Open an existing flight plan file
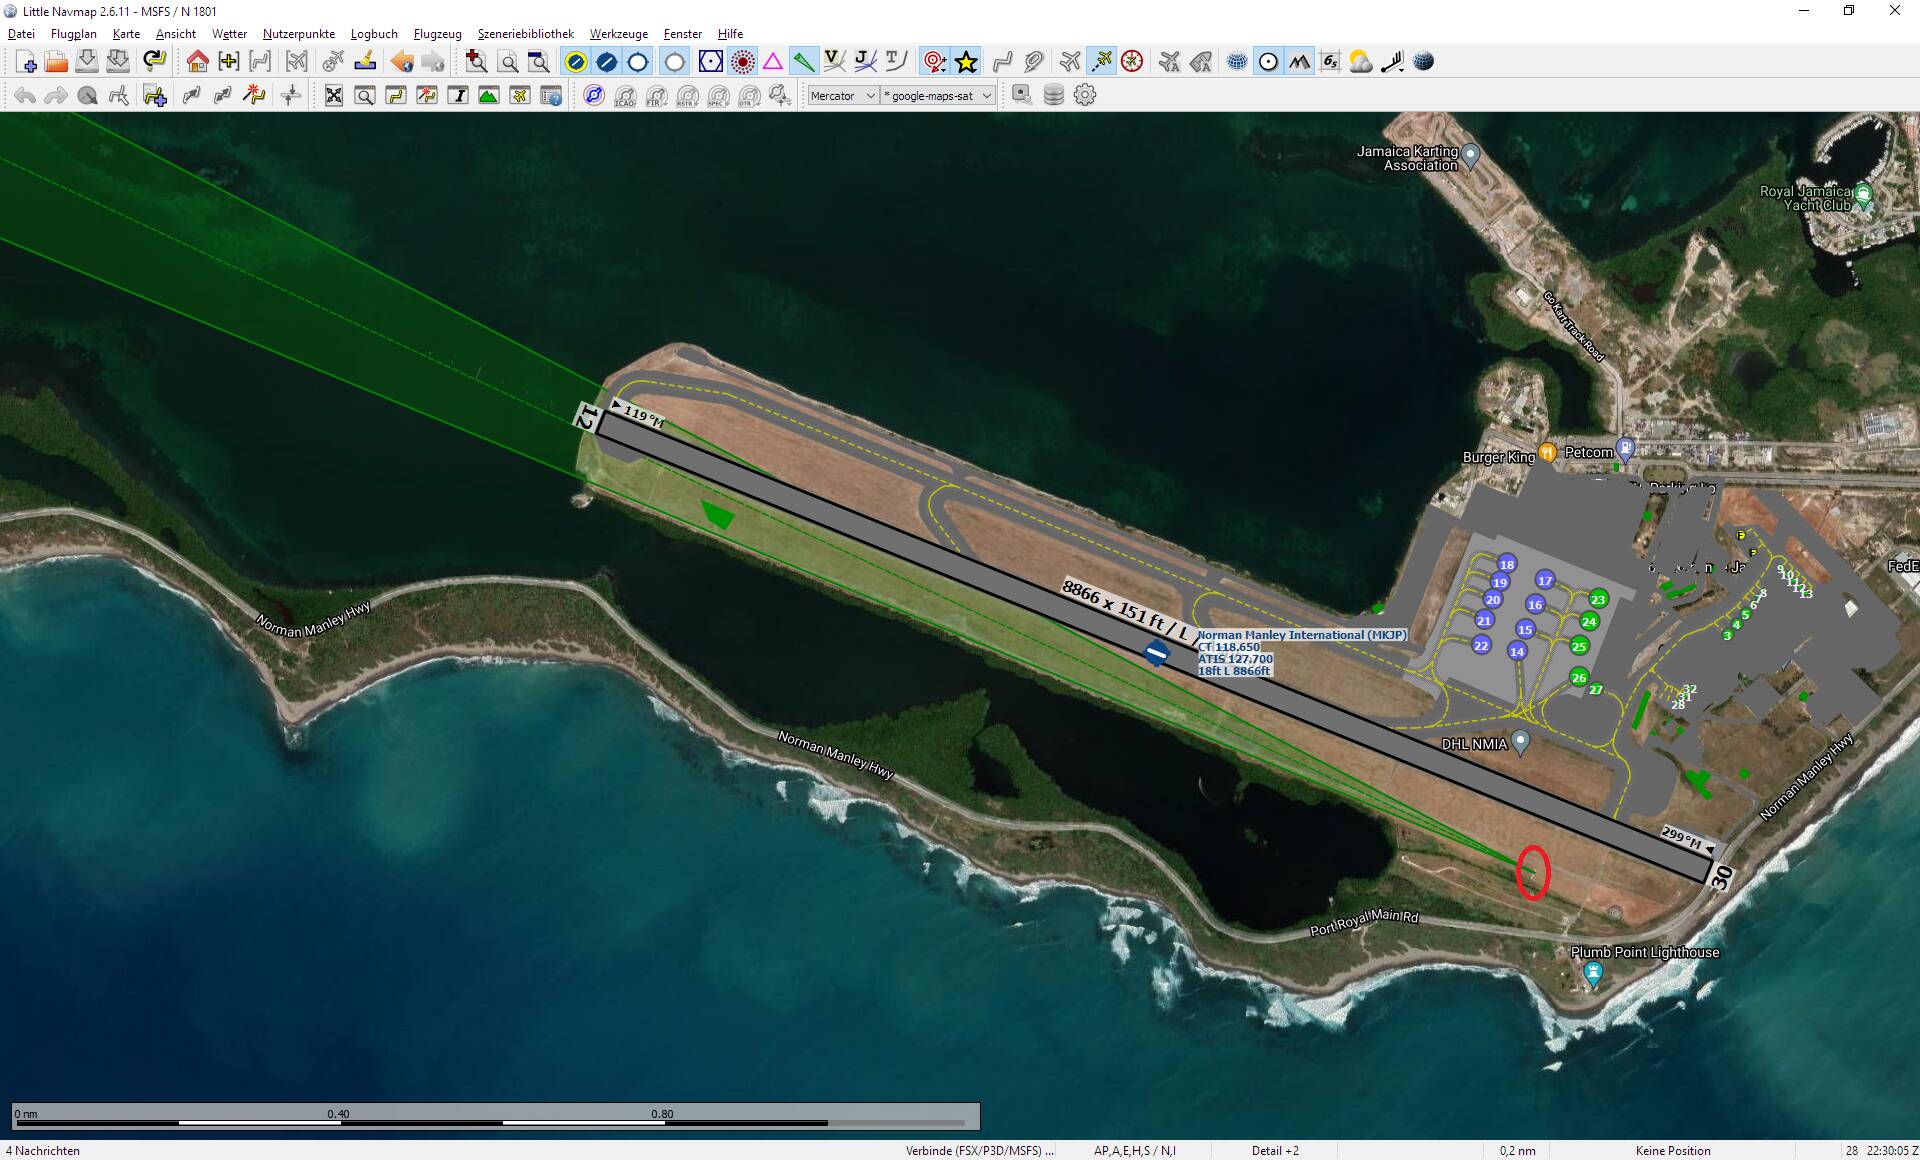Screen dimensions: 1920x1160 tap(57, 61)
